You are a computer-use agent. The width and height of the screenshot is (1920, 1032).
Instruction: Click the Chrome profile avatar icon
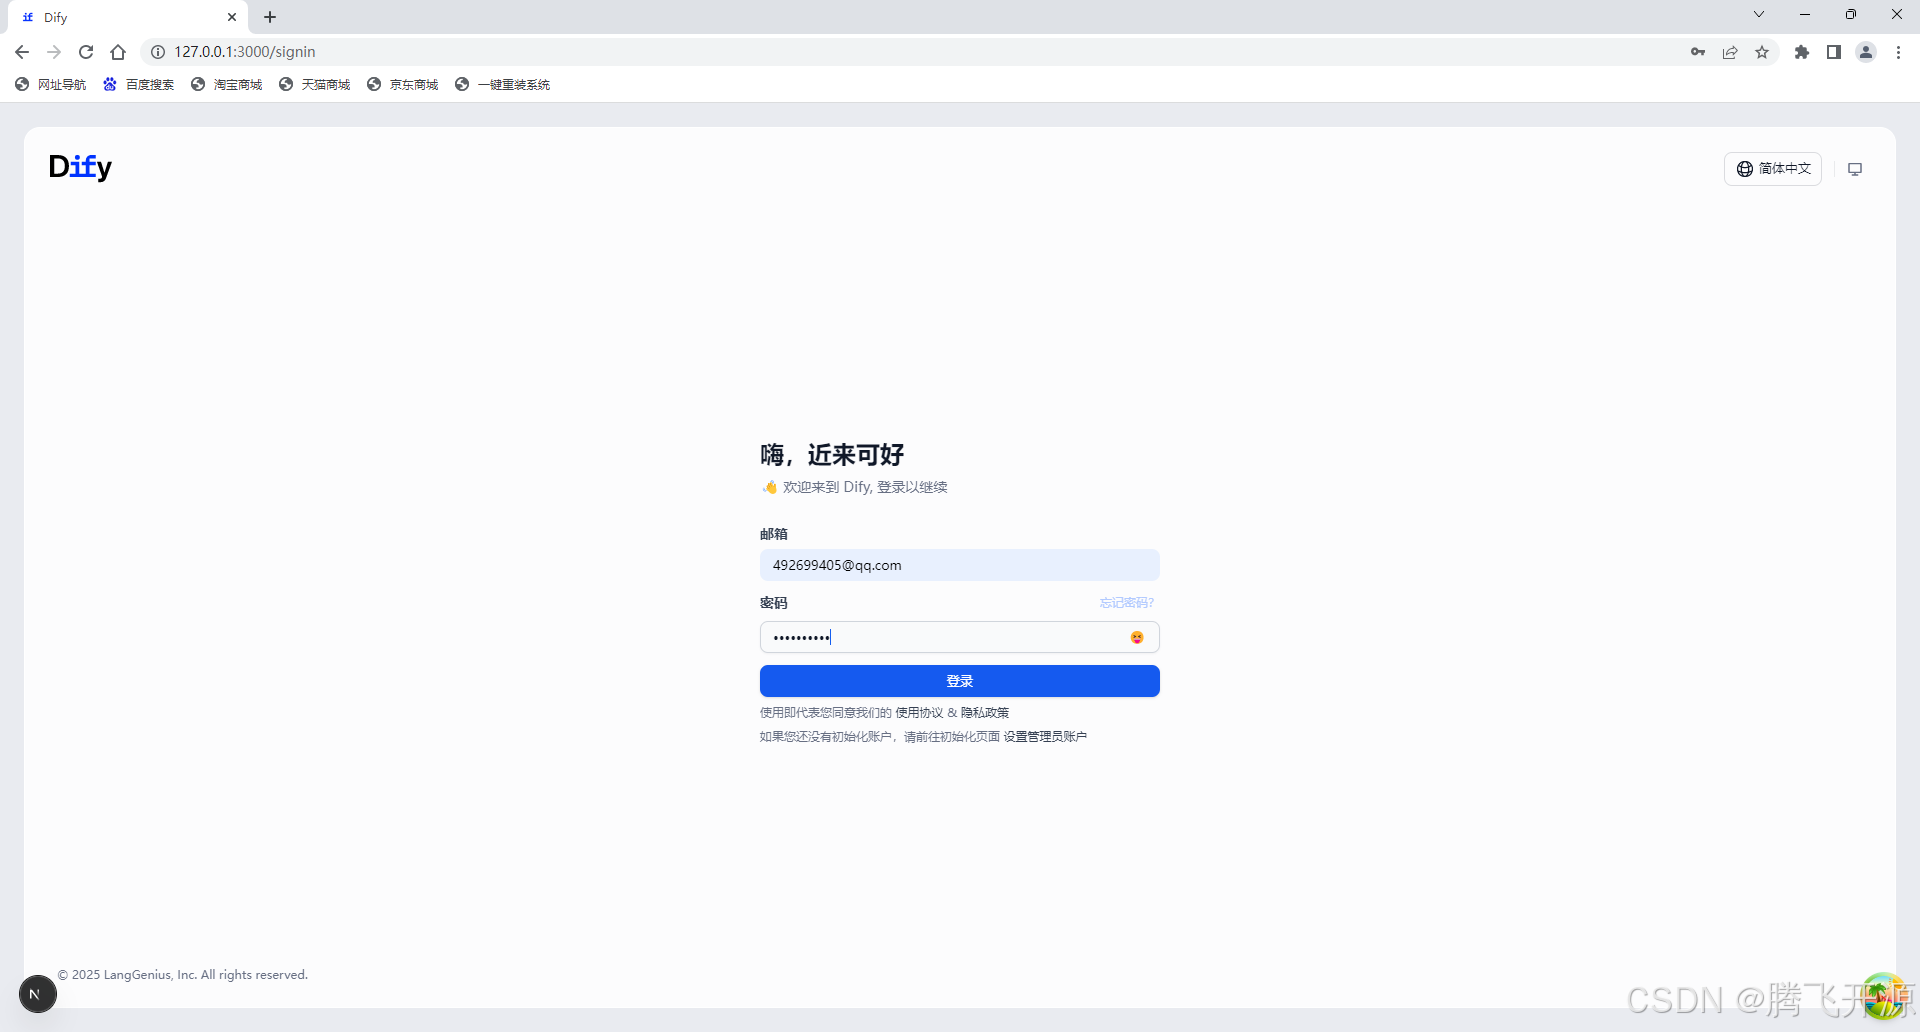(1866, 51)
